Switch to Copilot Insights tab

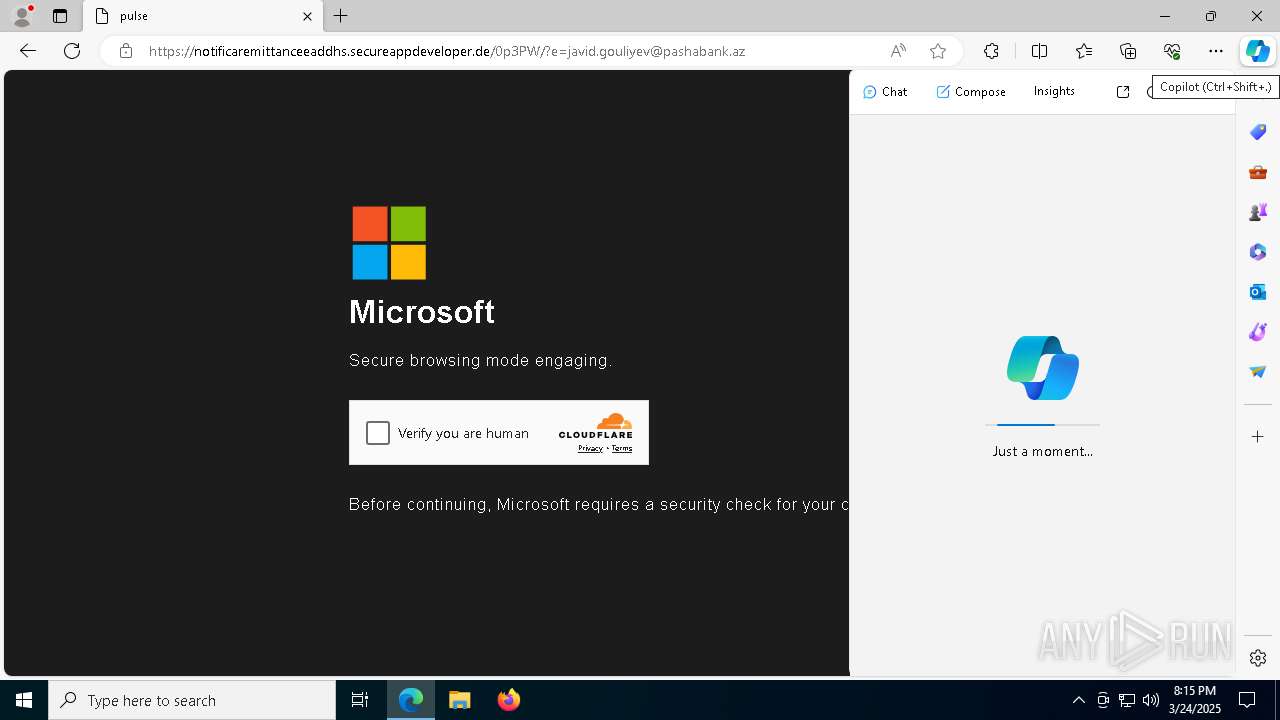point(1054,91)
